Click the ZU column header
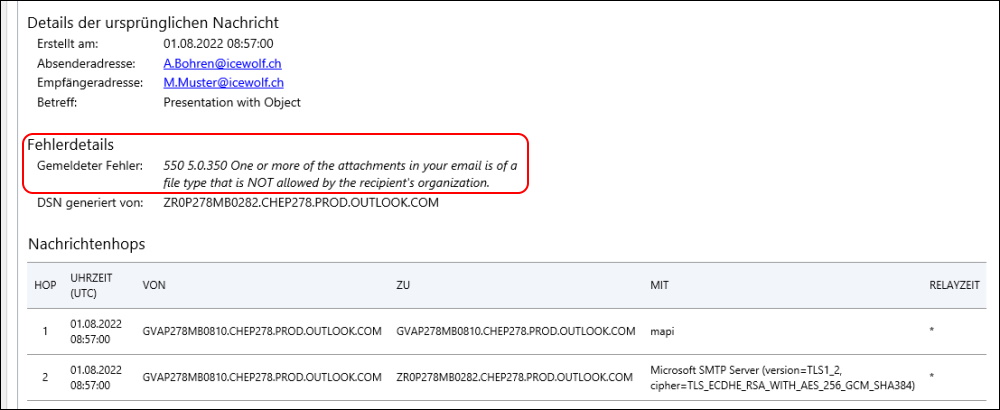This screenshot has height=410, width=1000. [x=403, y=286]
